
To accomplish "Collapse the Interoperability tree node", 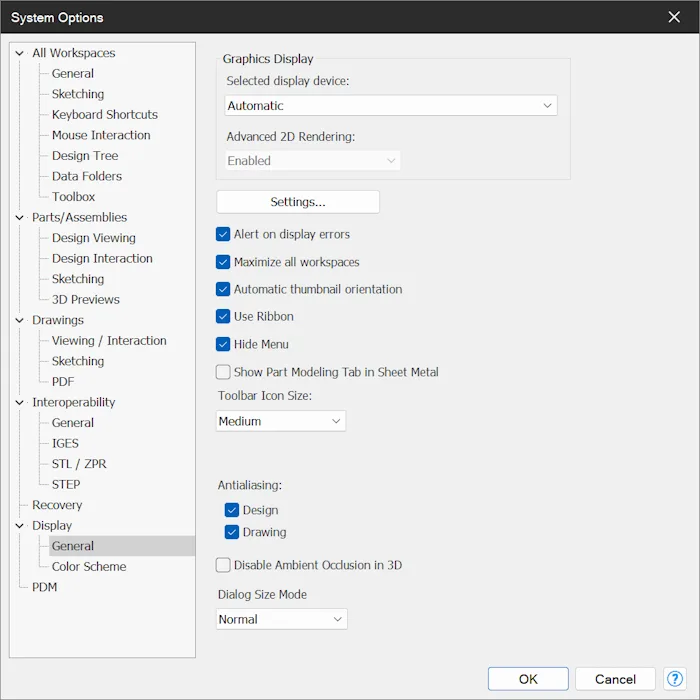I will click(19, 402).
